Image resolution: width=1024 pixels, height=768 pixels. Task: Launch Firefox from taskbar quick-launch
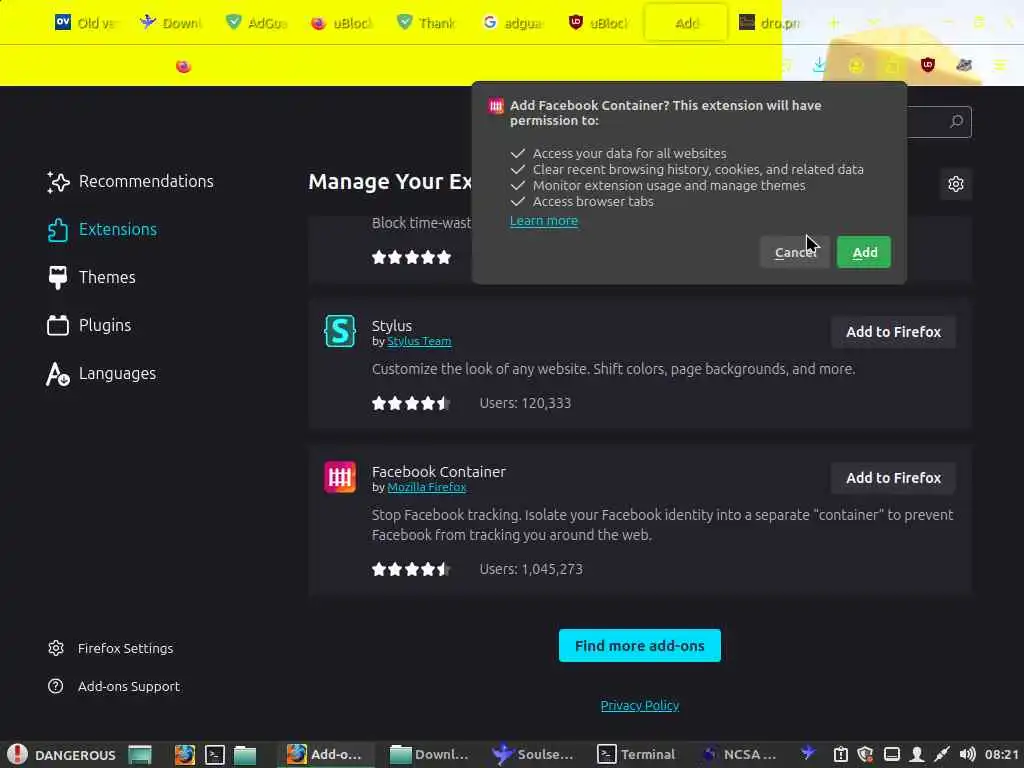(x=185, y=754)
